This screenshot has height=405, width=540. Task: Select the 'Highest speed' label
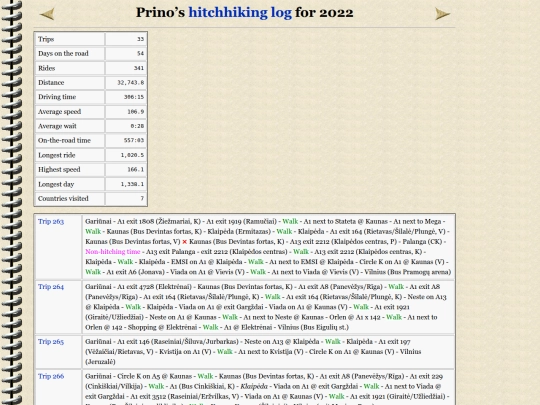pyautogui.click(x=59, y=170)
